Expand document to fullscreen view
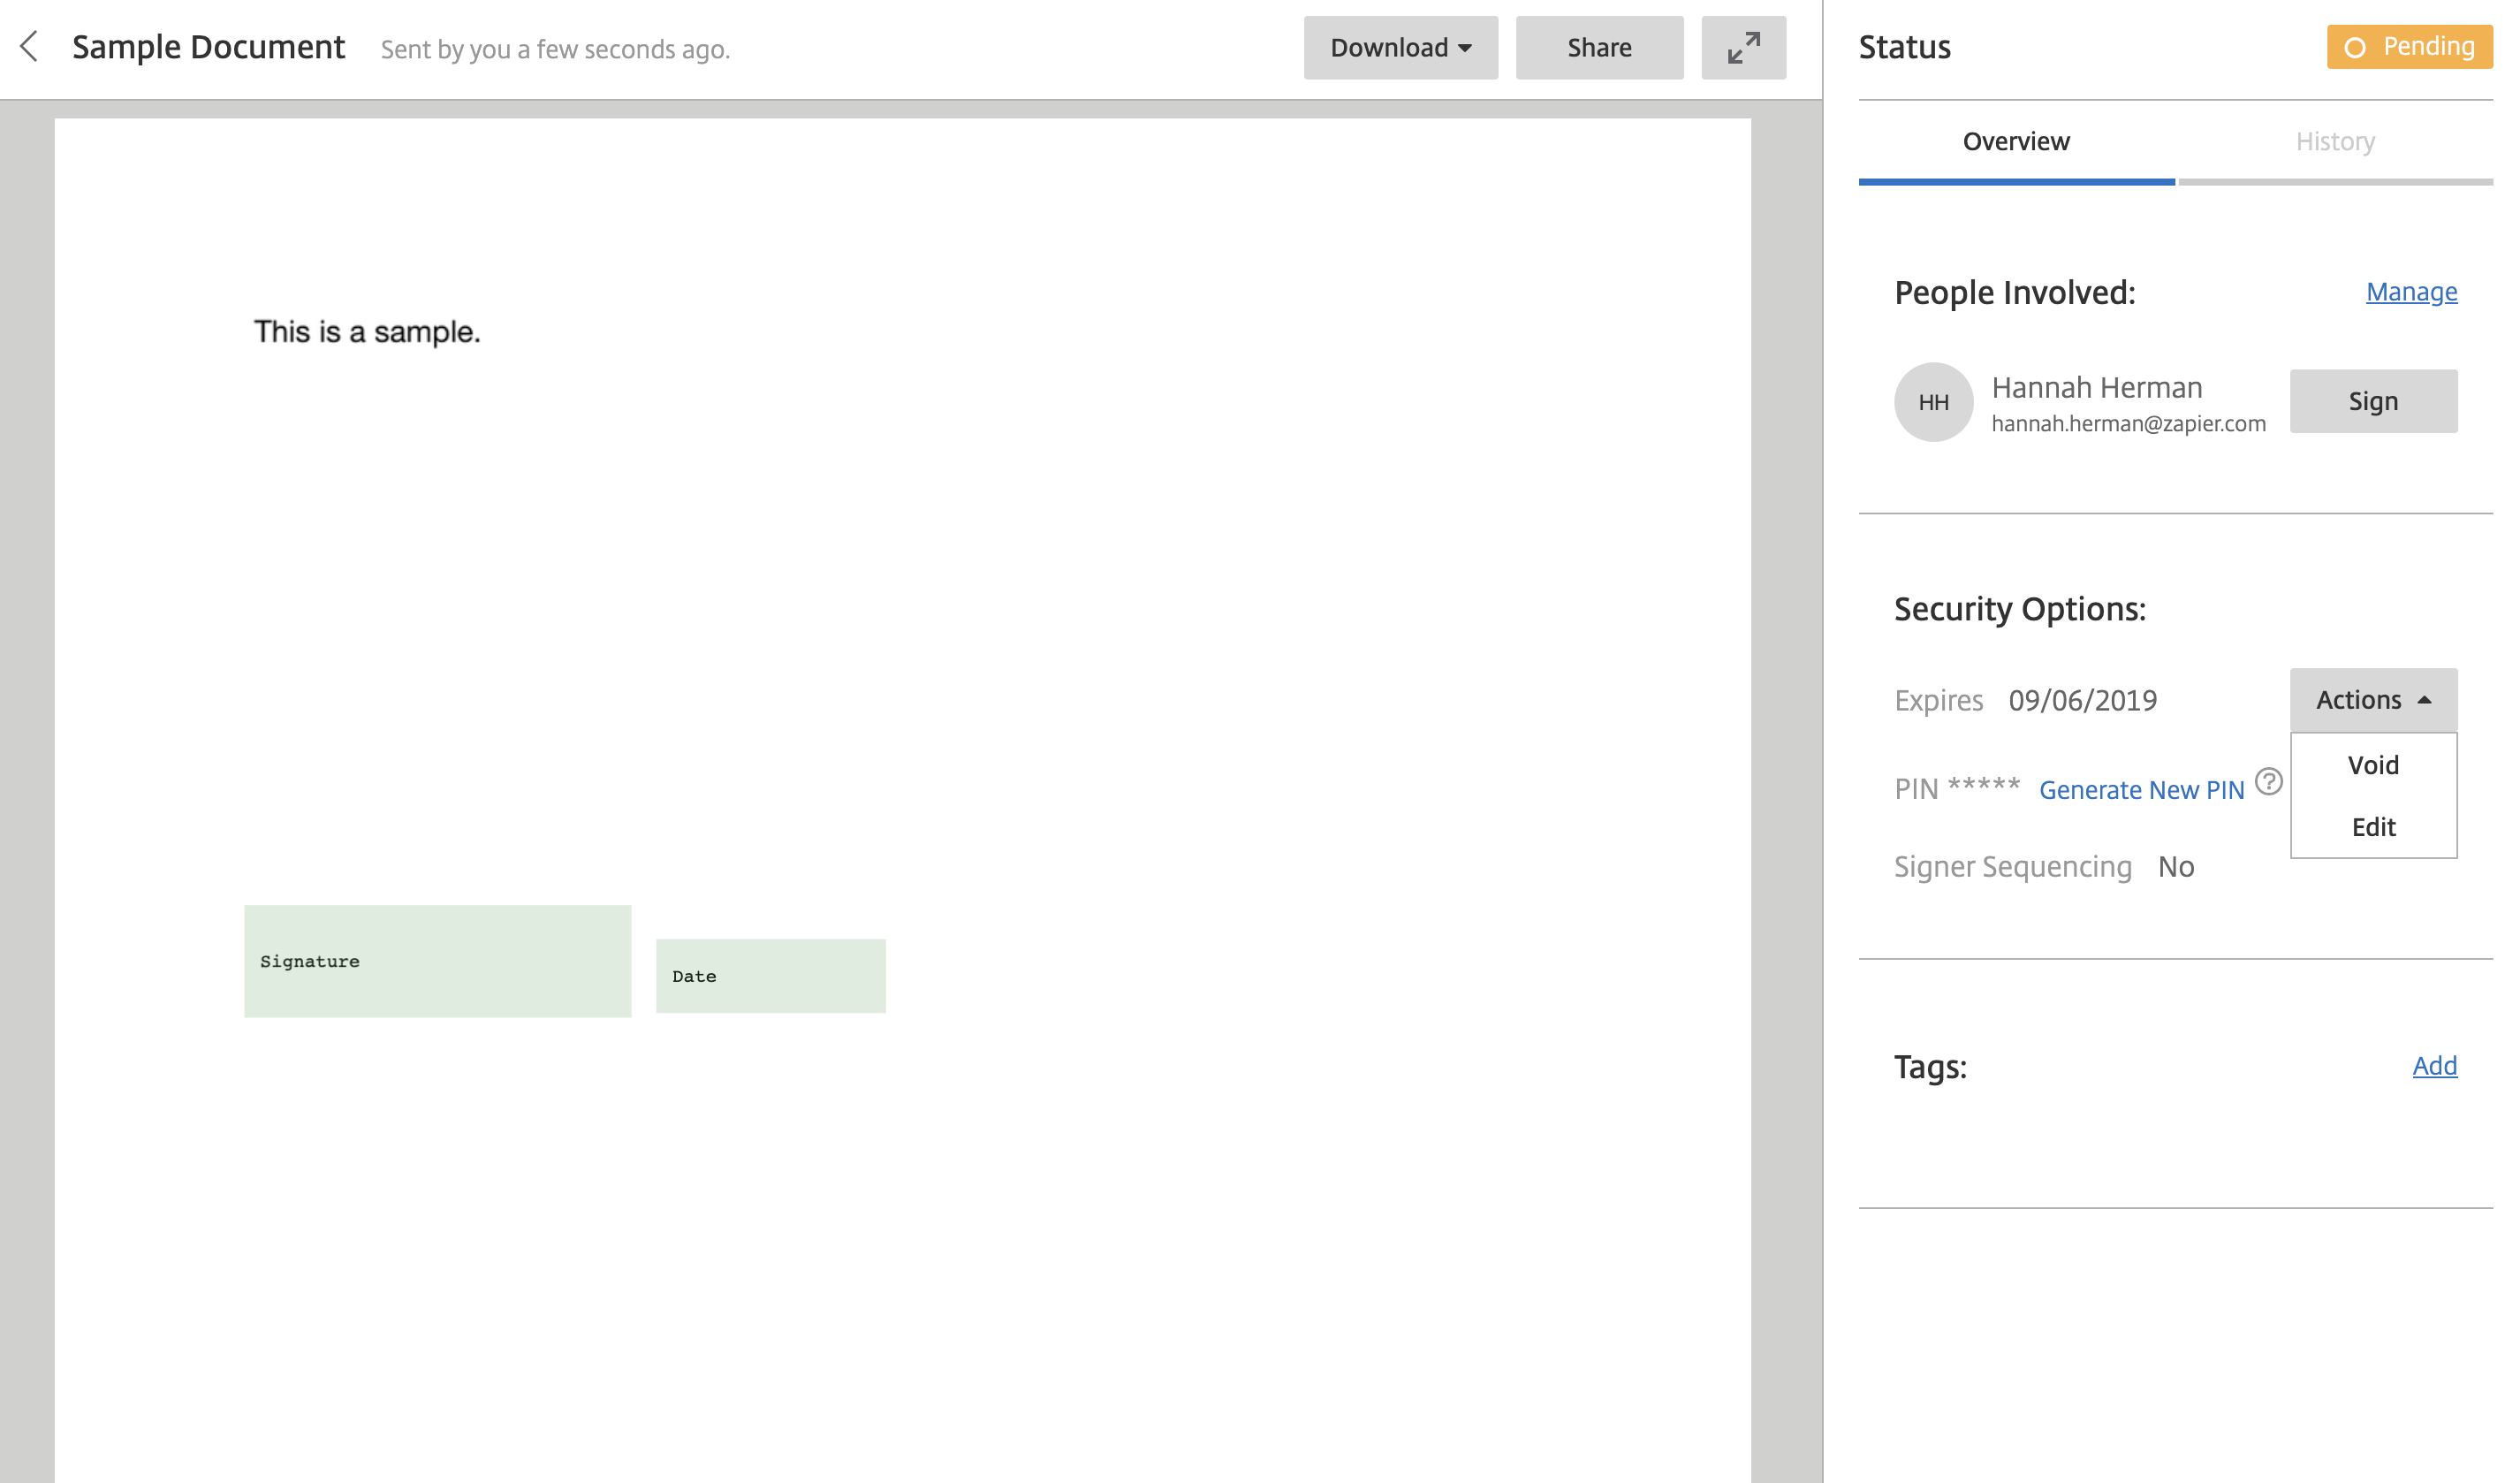2520x1483 pixels. click(1743, 48)
